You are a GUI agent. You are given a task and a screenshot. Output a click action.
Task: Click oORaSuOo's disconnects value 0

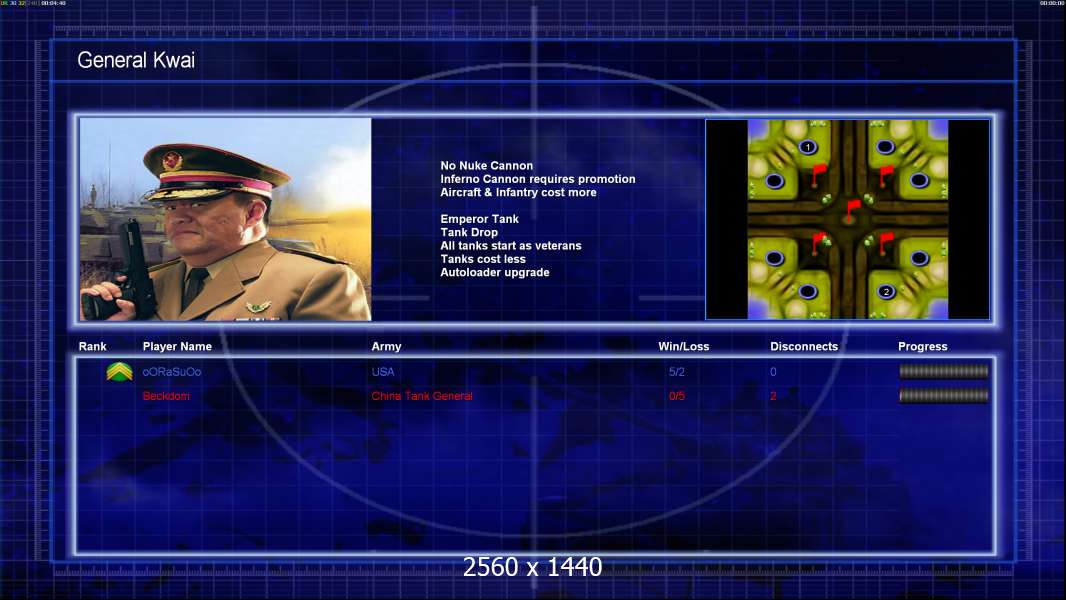pyautogui.click(x=773, y=372)
